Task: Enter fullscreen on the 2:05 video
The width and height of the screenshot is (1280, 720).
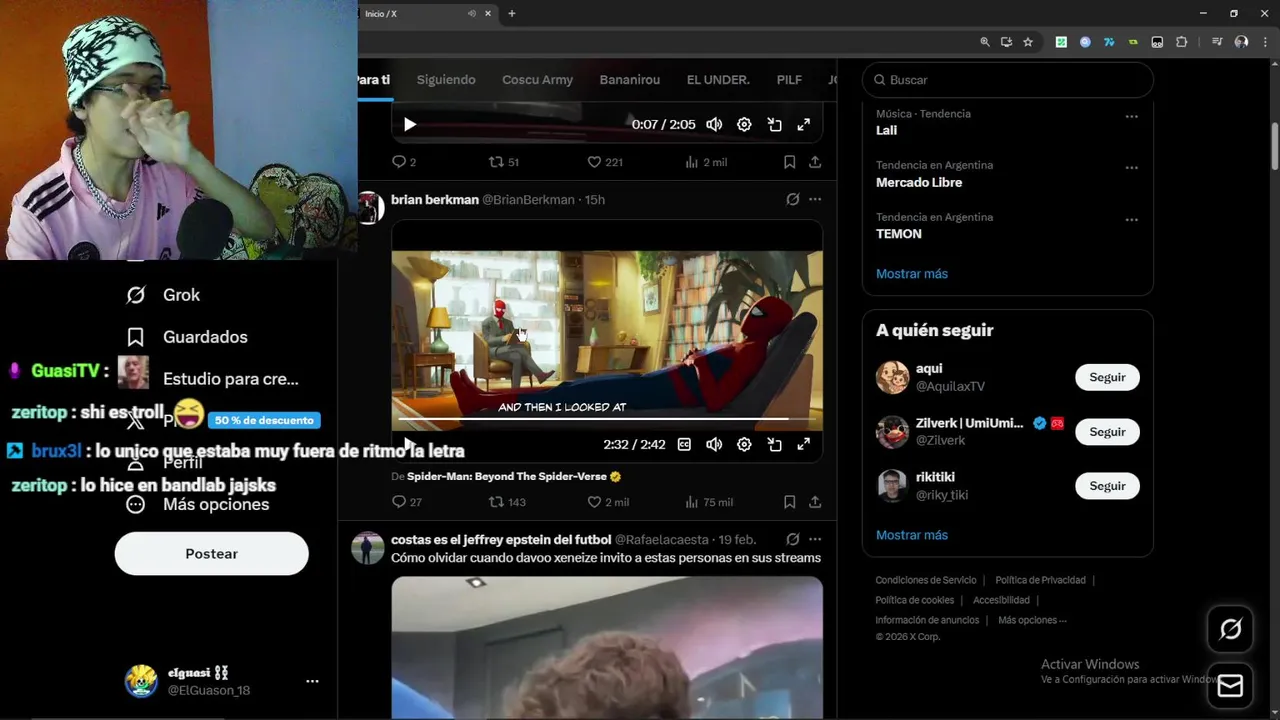Action: click(x=803, y=125)
